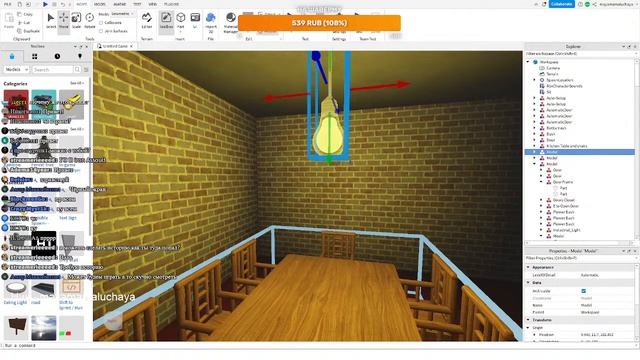Click the Cut command
Screen dimensions: 640x360
pos(24,22)
